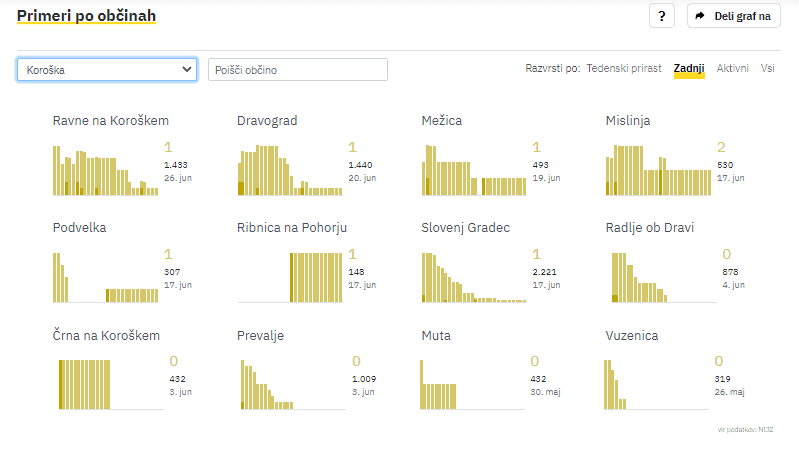799x453 pixels.
Task: Click the Radlje ob Dravi chart
Action: 659,276
